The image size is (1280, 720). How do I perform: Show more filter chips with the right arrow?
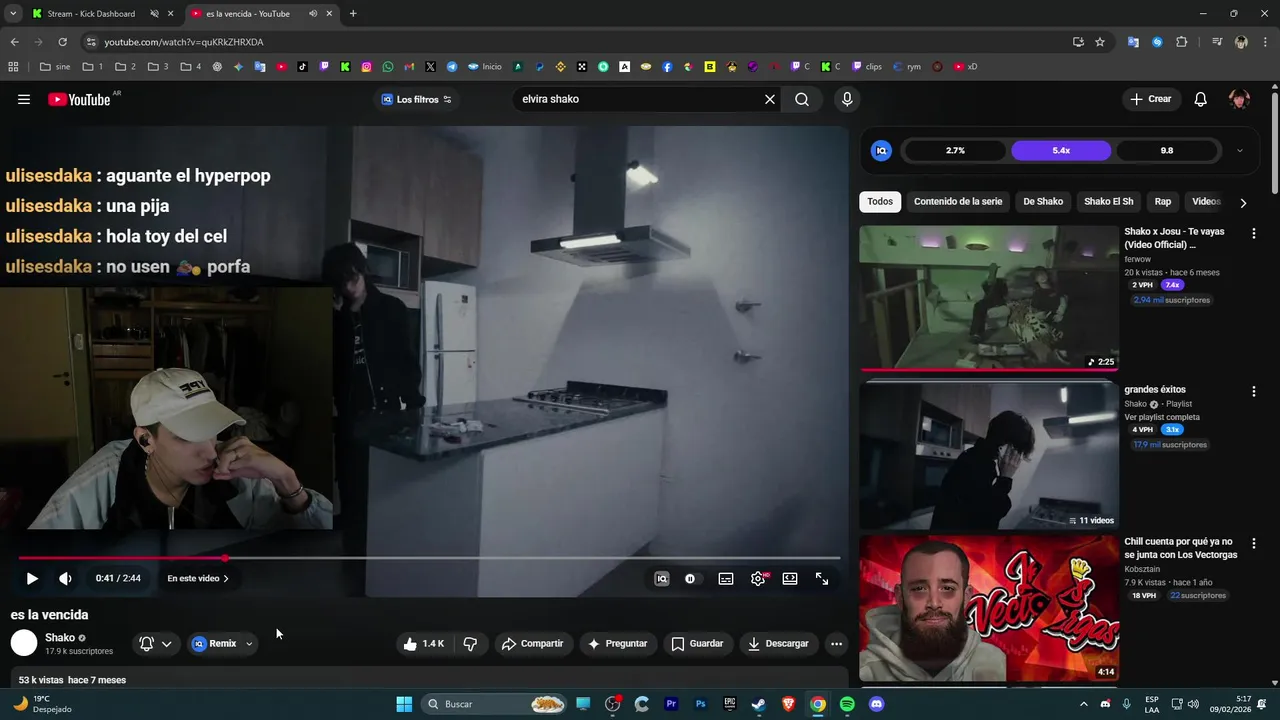pyautogui.click(x=1243, y=202)
